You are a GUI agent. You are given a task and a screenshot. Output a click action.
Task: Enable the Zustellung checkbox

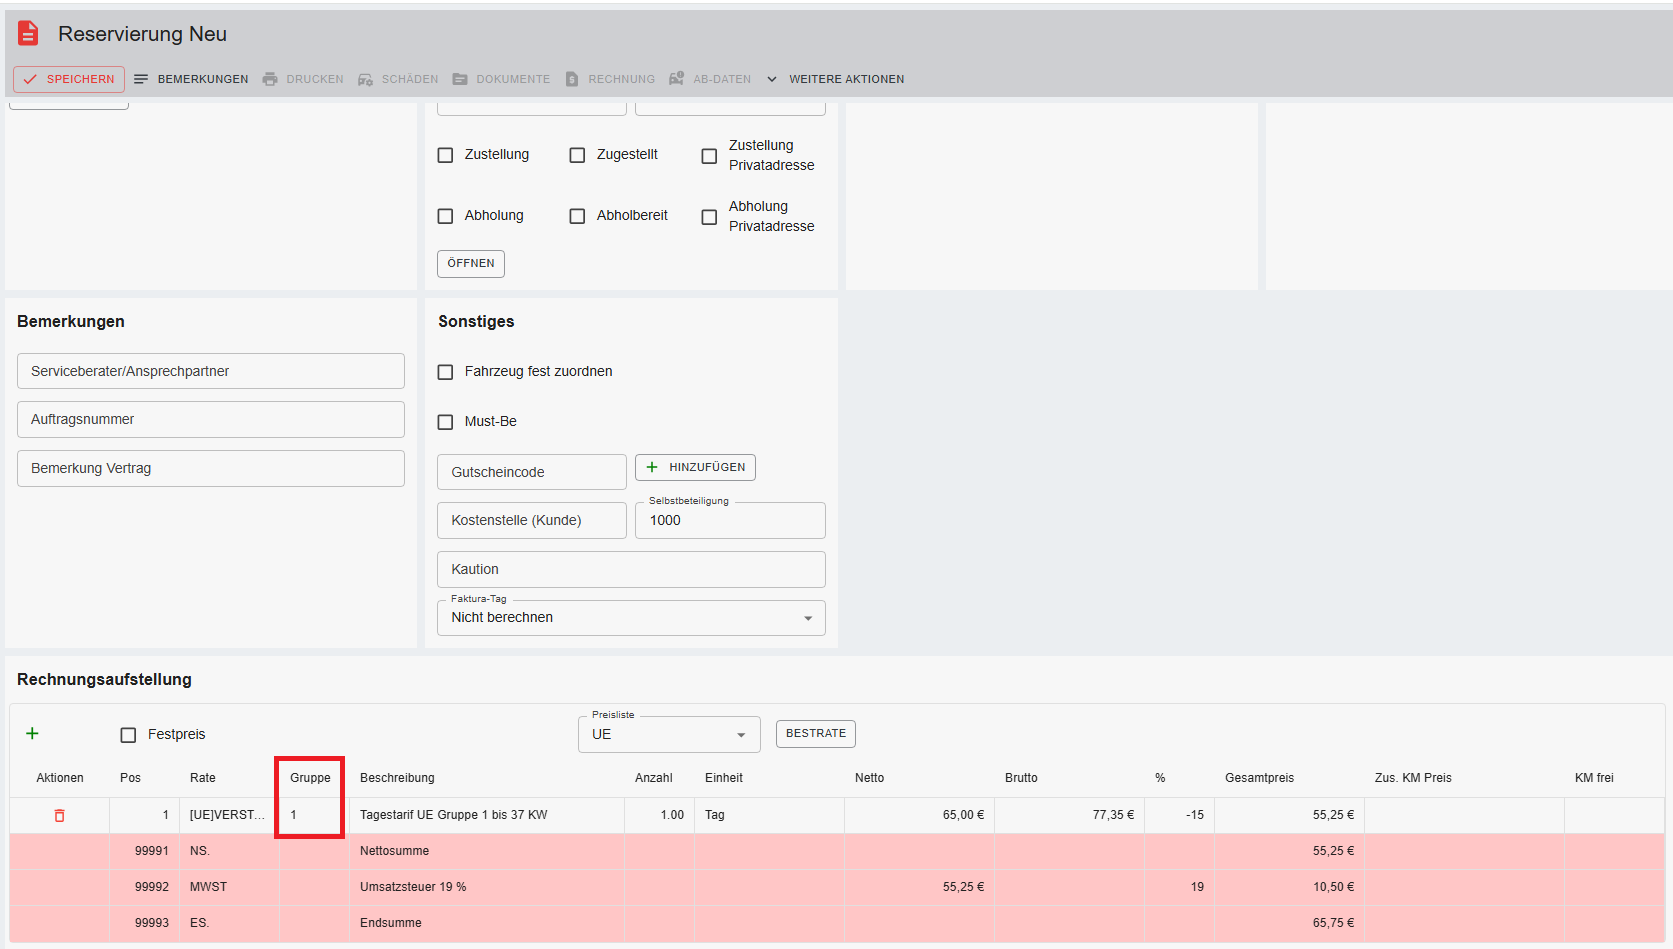[x=446, y=155]
